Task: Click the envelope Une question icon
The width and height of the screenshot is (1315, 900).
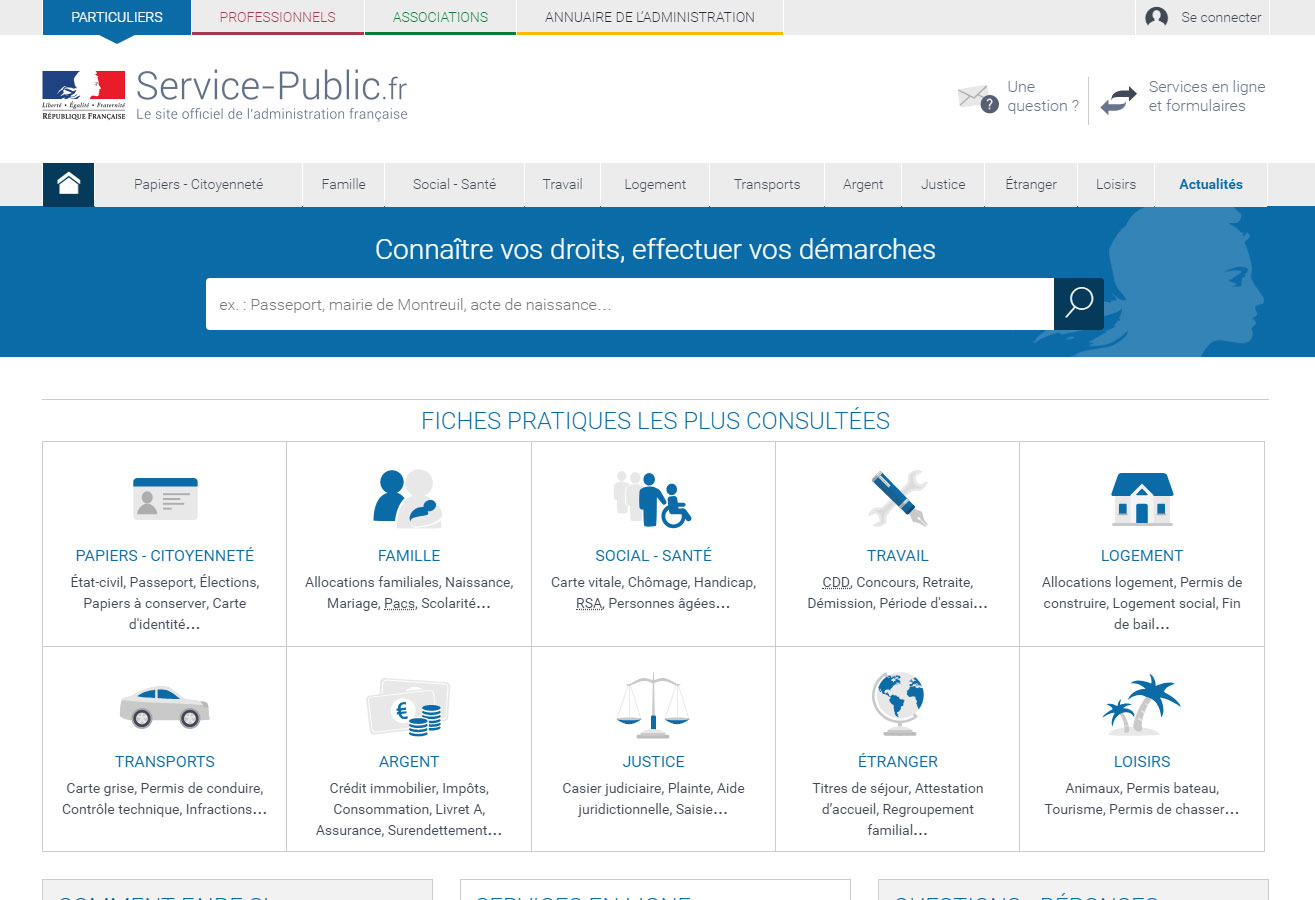Action: [x=977, y=98]
